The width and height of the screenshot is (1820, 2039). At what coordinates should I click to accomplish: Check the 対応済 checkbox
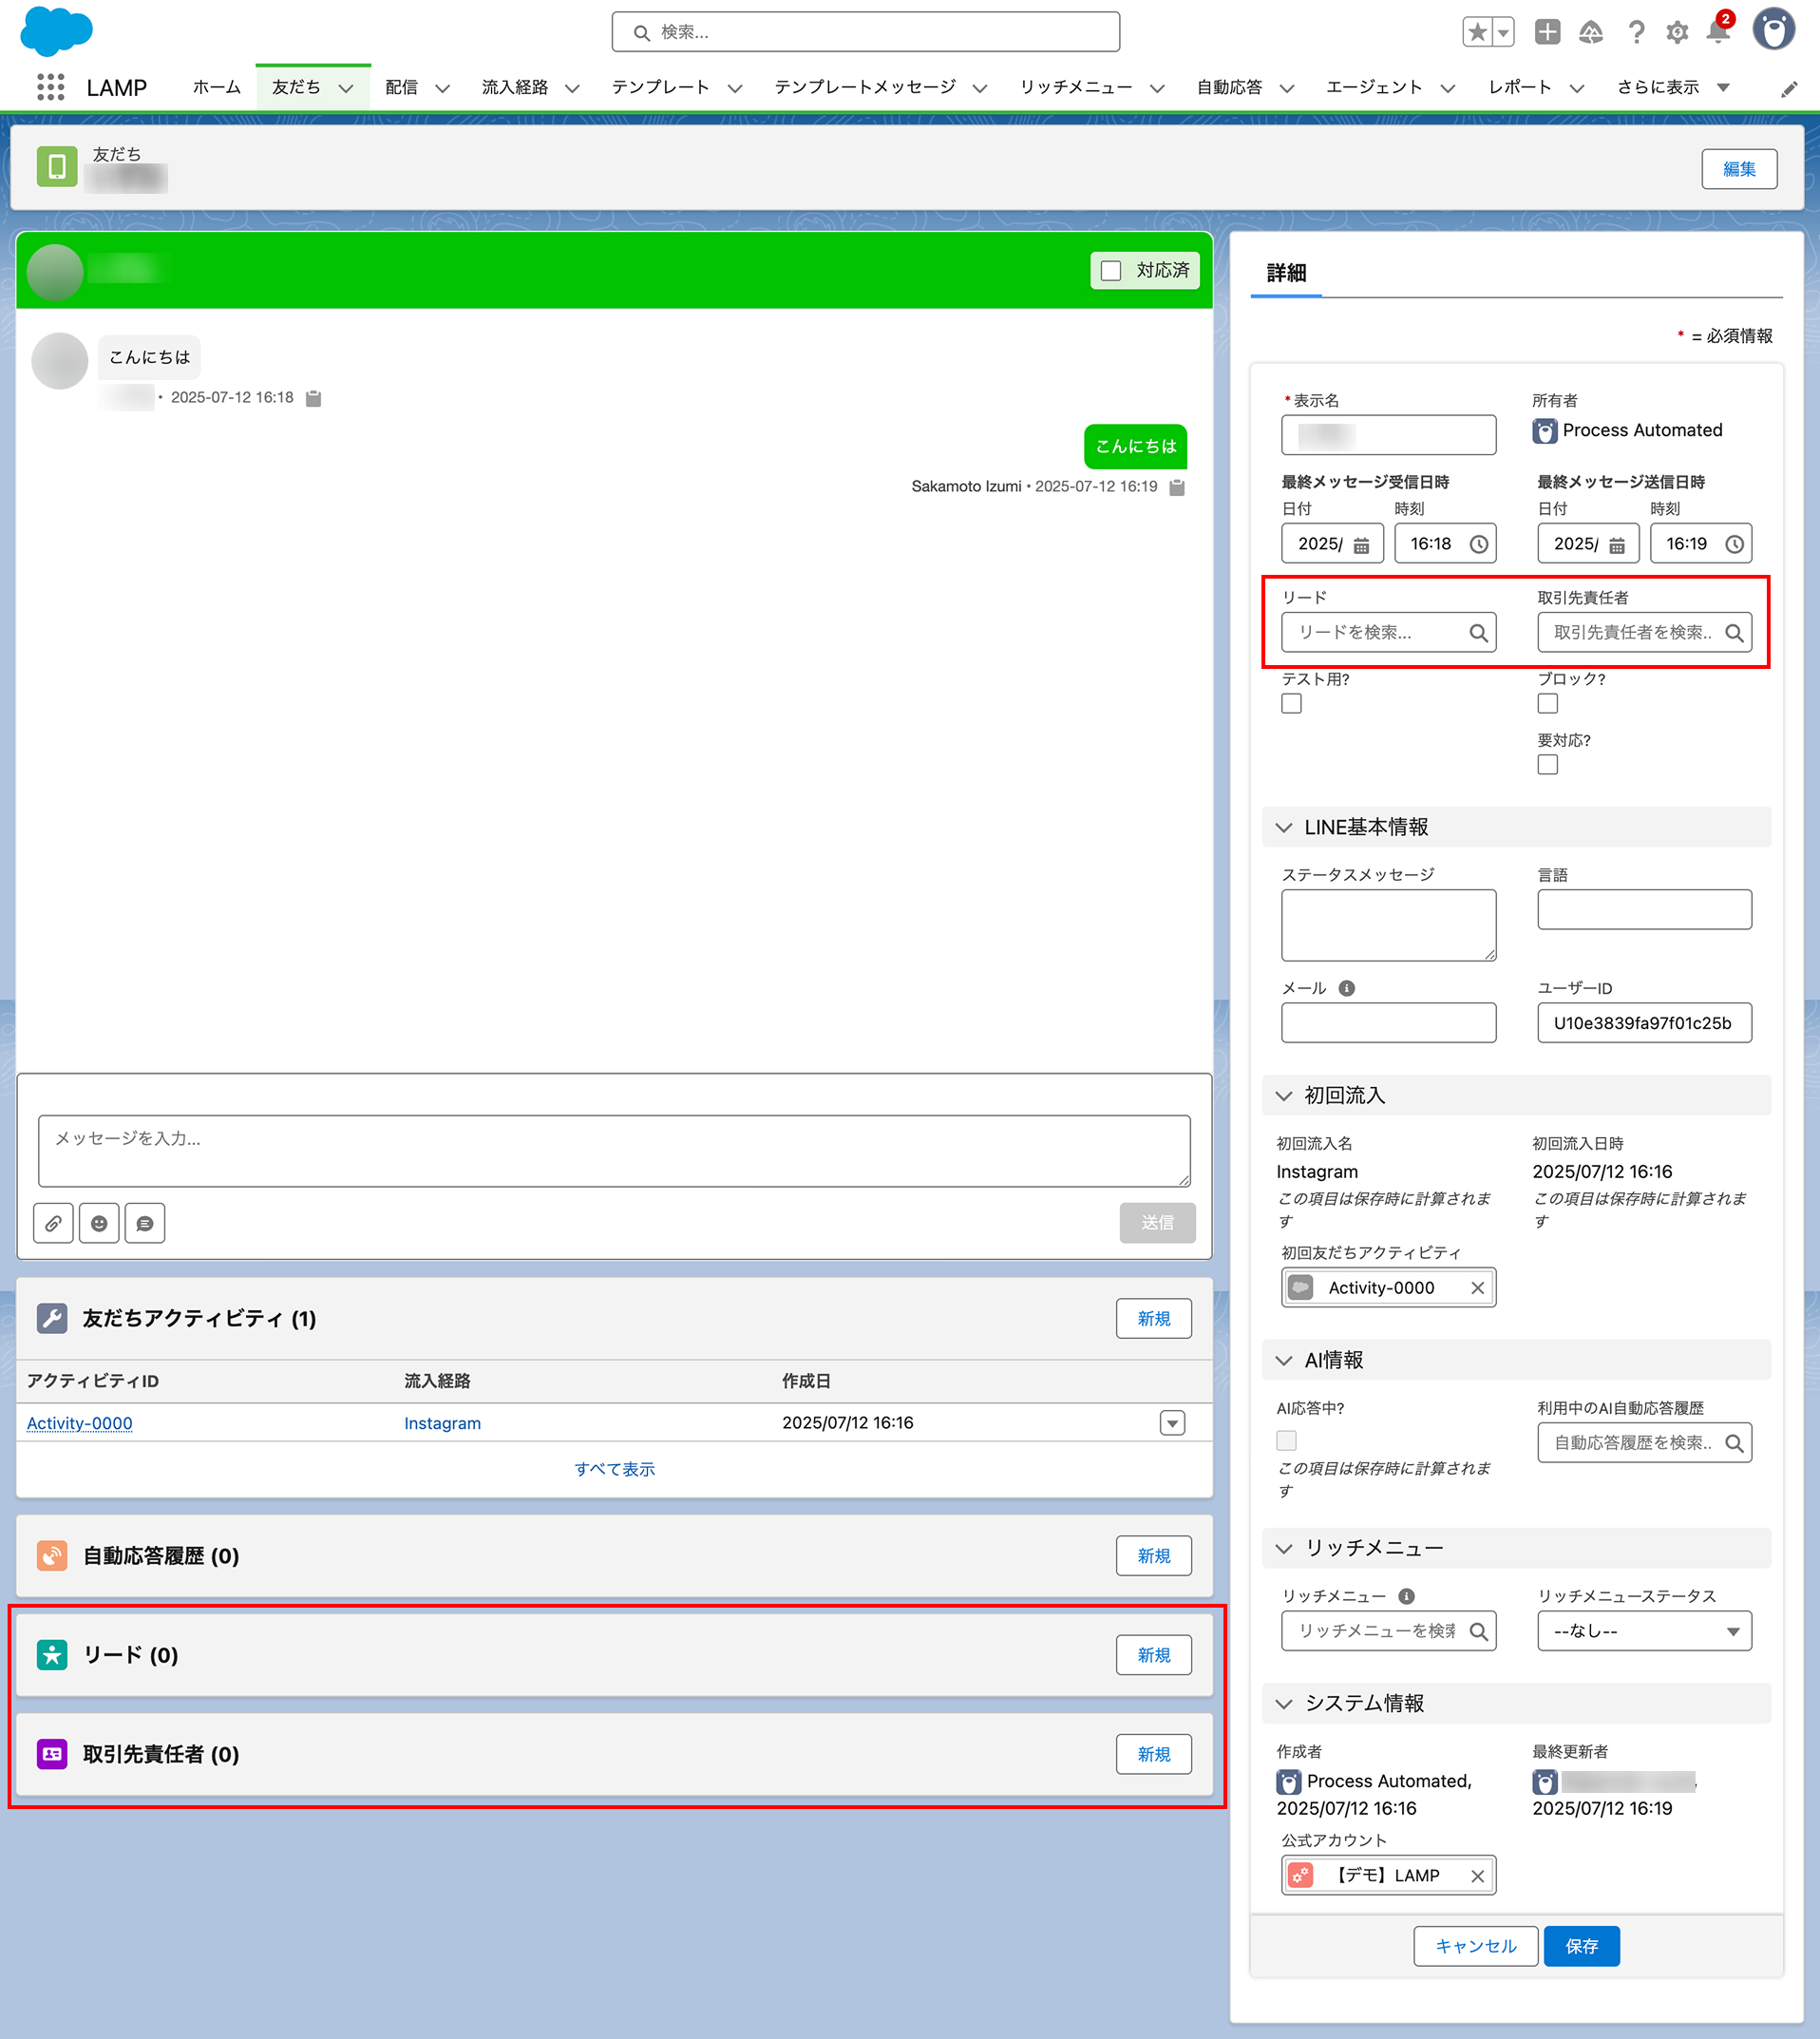click(x=1111, y=271)
